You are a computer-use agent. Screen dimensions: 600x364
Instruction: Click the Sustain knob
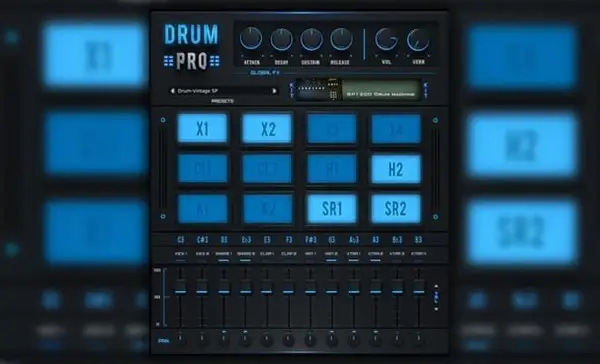click(311, 39)
